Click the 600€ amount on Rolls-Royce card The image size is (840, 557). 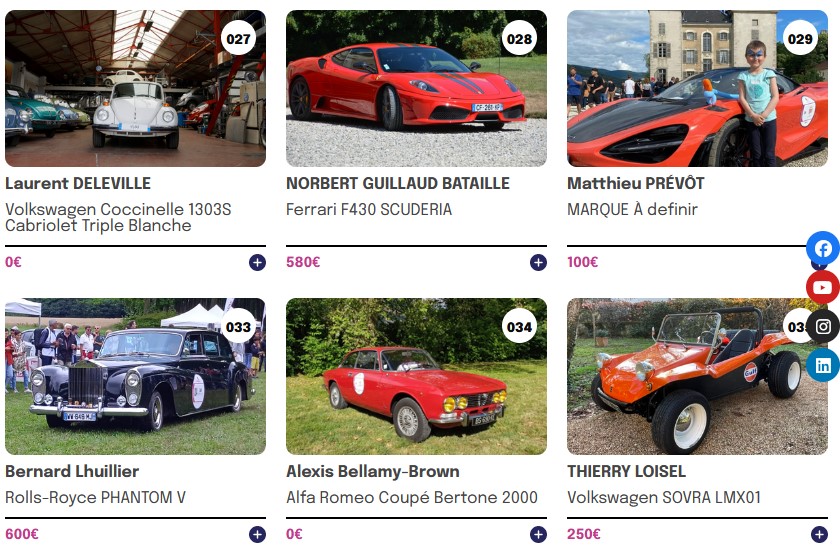click(x=22, y=534)
